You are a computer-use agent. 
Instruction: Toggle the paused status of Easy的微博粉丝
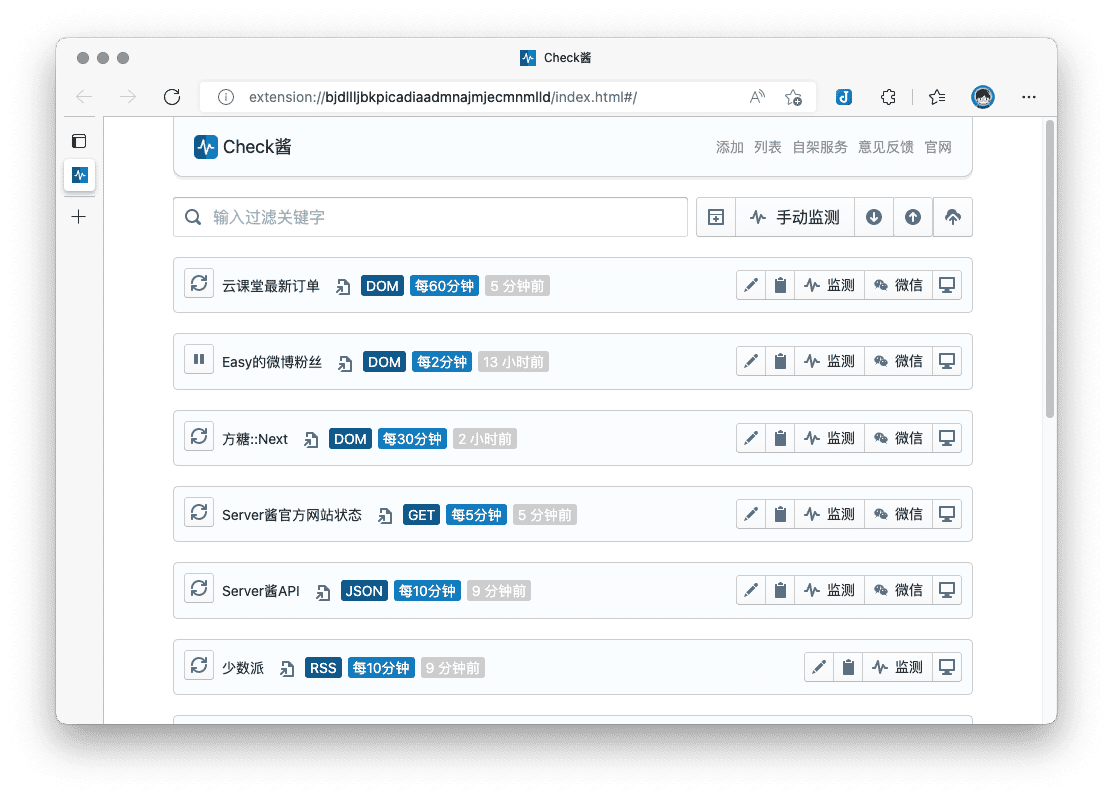point(199,359)
